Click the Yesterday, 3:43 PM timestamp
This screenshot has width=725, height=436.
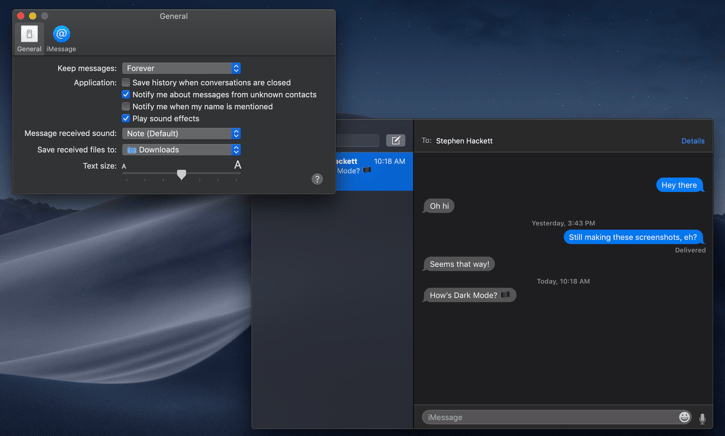tap(563, 223)
